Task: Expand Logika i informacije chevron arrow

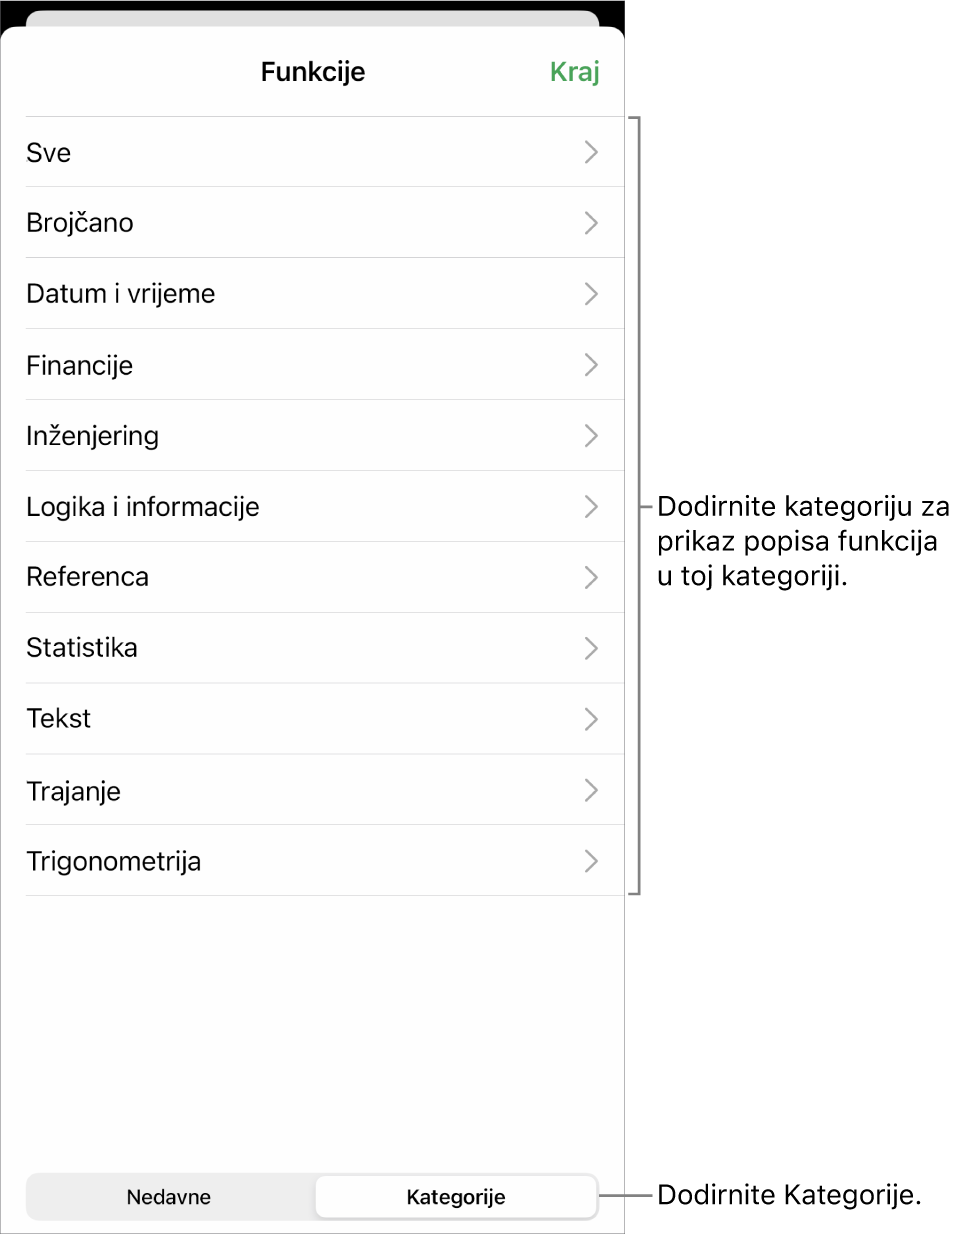Action: pos(591,507)
